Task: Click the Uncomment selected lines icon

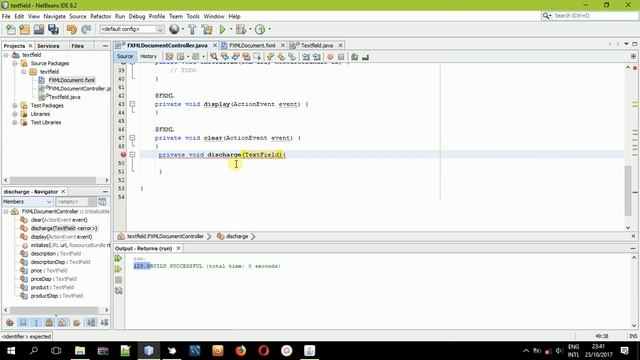Action: [x=365, y=57]
